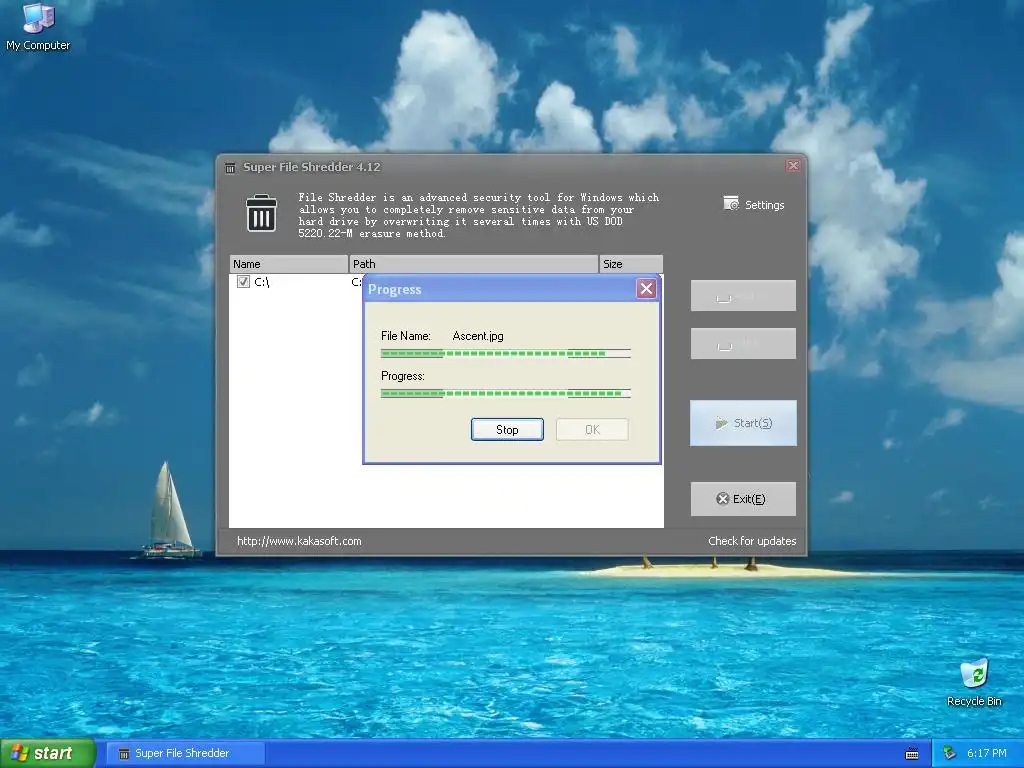The width and height of the screenshot is (1024, 768).
Task: Sort list by Size column header
Action: click(x=631, y=264)
